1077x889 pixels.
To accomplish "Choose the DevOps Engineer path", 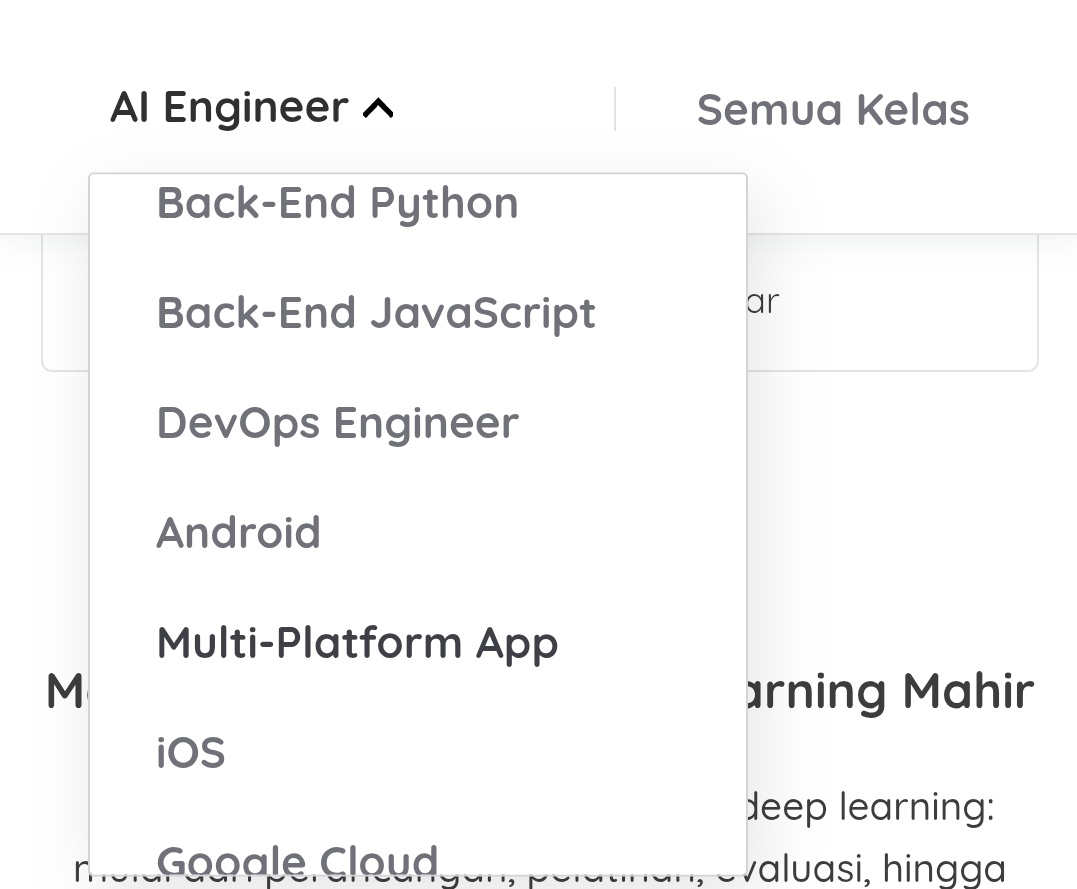I will (337, 422).
